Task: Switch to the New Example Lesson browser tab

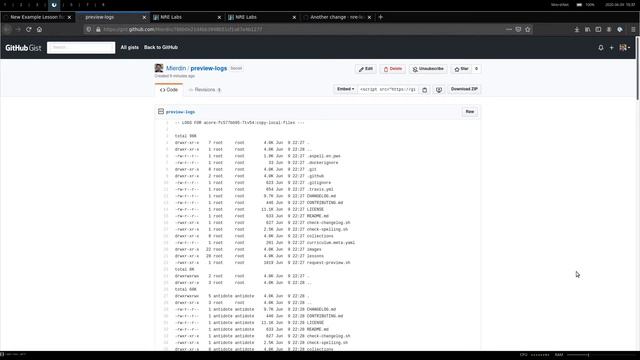Action: pyautogui.click(x=37, y=17)
